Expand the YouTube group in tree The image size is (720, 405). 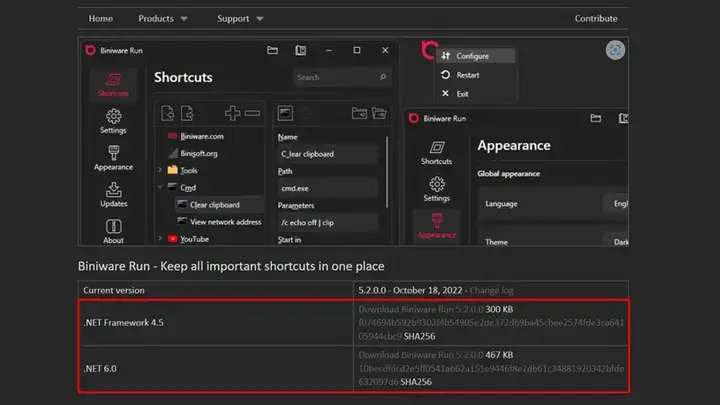(160, 239)
